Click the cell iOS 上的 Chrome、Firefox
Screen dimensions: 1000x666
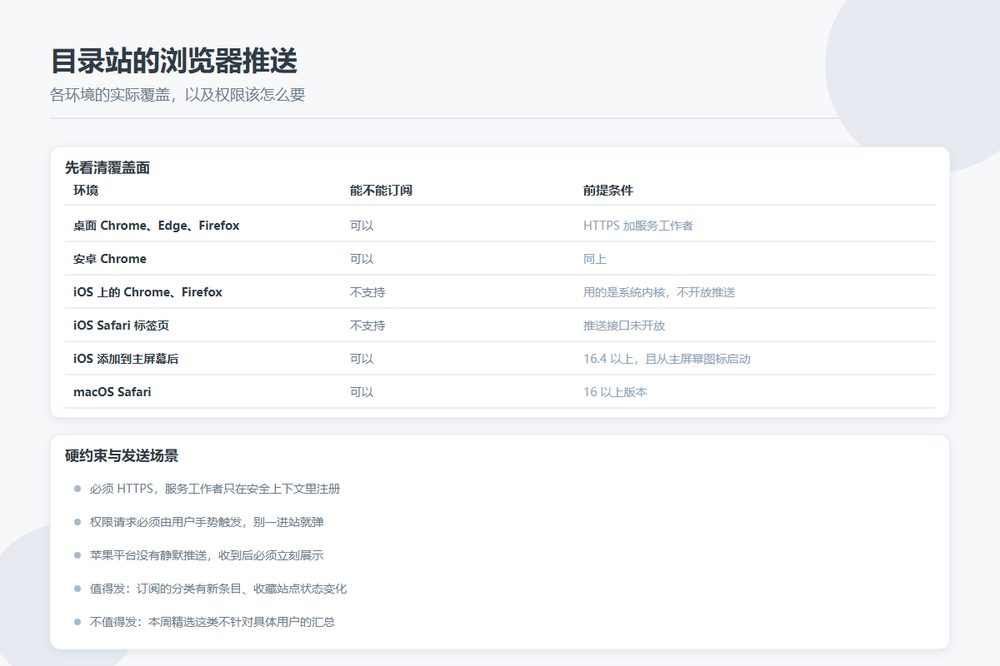(x=148, y=292)
